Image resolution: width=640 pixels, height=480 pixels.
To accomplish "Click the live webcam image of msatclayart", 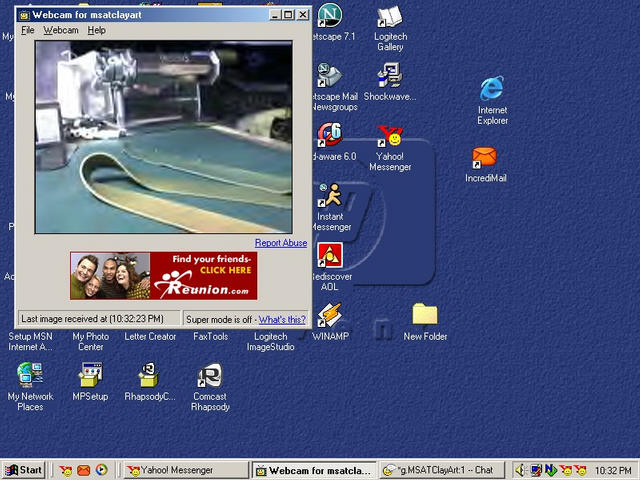I will tap(164, 137).
